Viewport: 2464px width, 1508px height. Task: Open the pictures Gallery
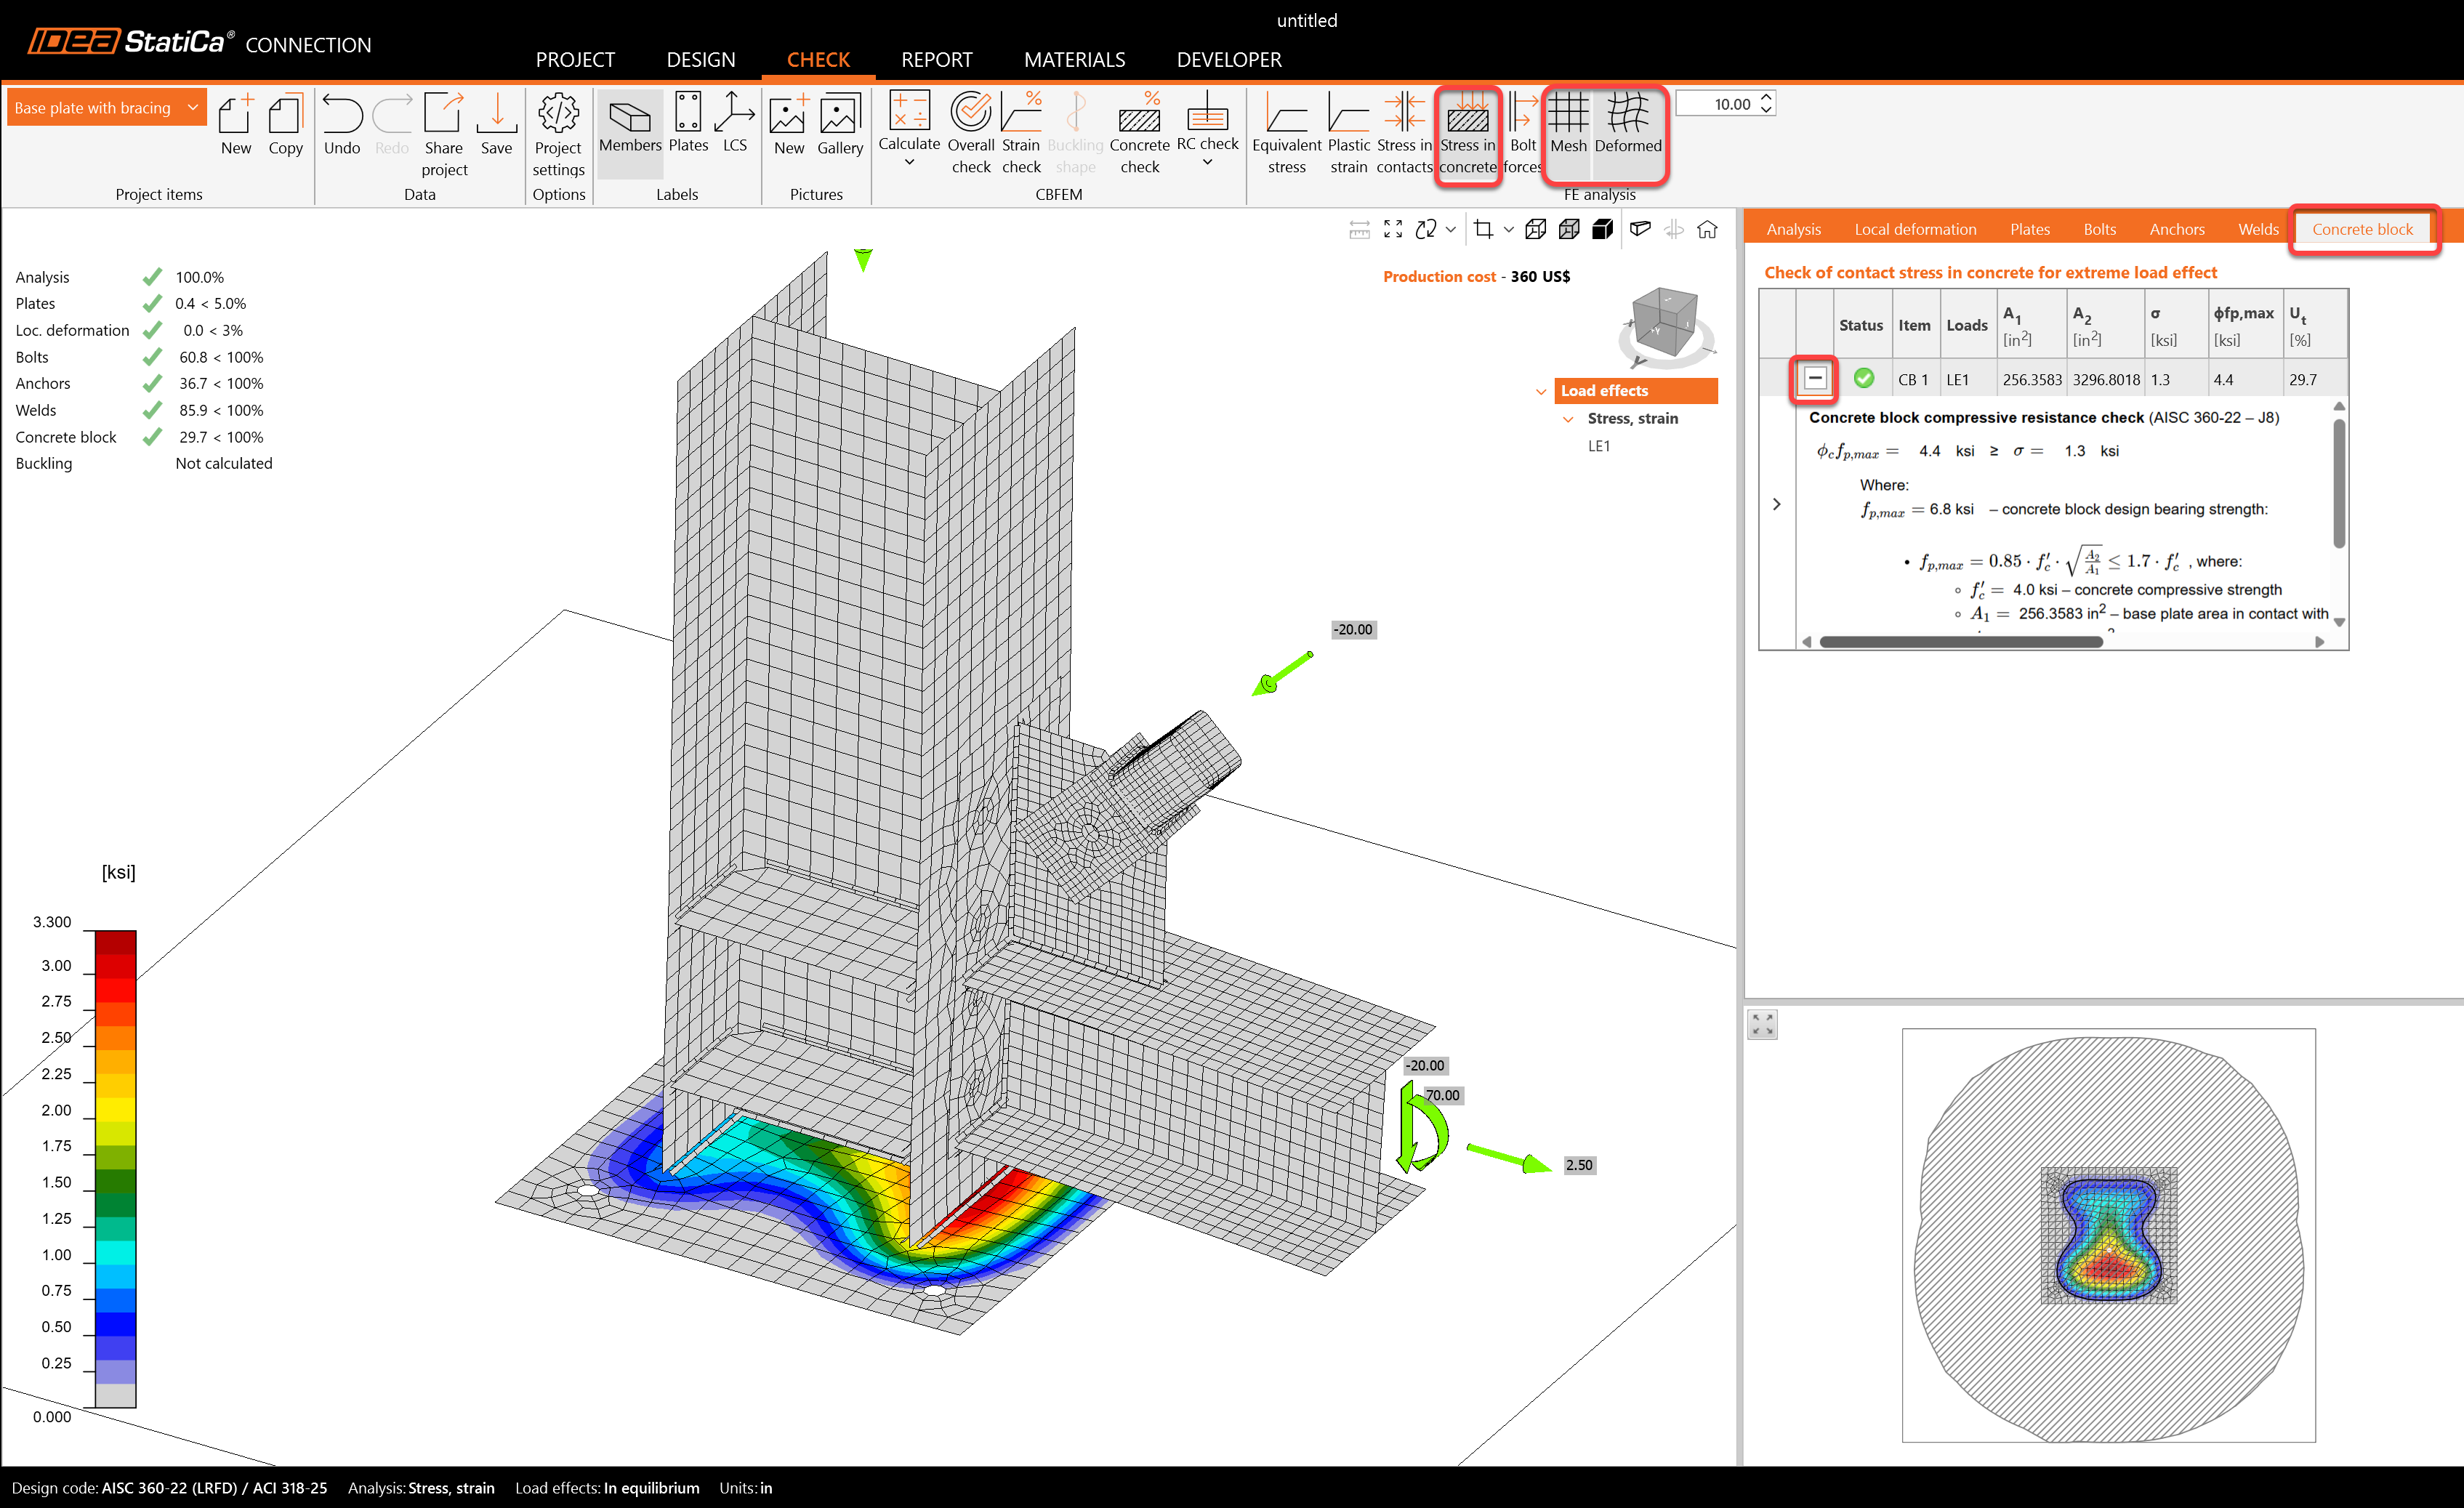pos(840,125)
